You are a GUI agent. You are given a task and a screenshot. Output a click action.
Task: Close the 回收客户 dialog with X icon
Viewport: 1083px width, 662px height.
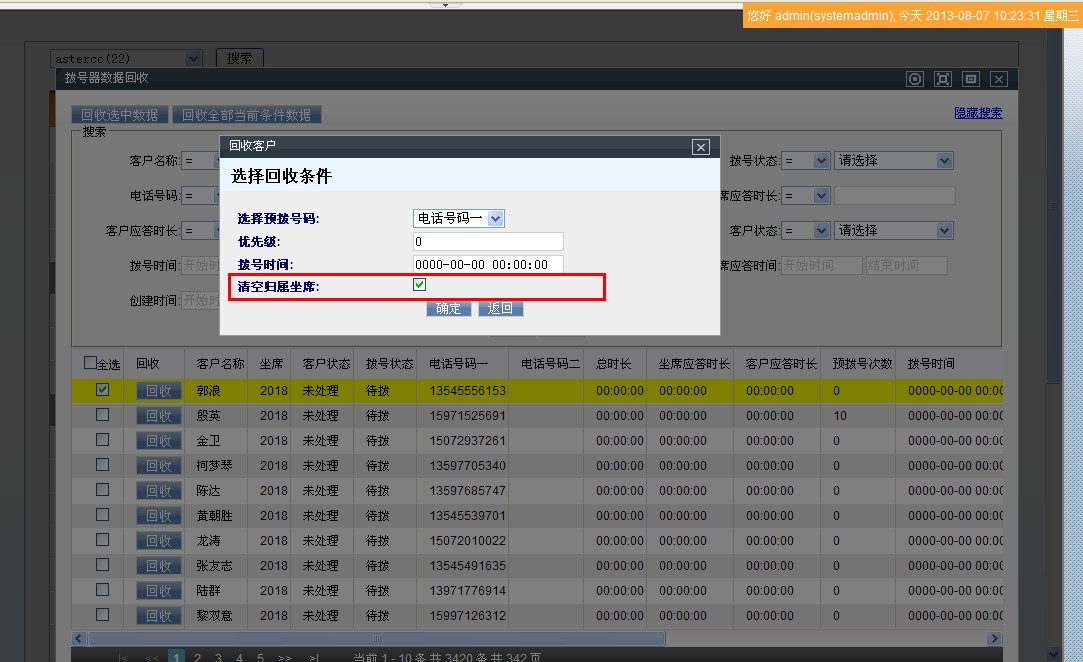pos(701,147)
